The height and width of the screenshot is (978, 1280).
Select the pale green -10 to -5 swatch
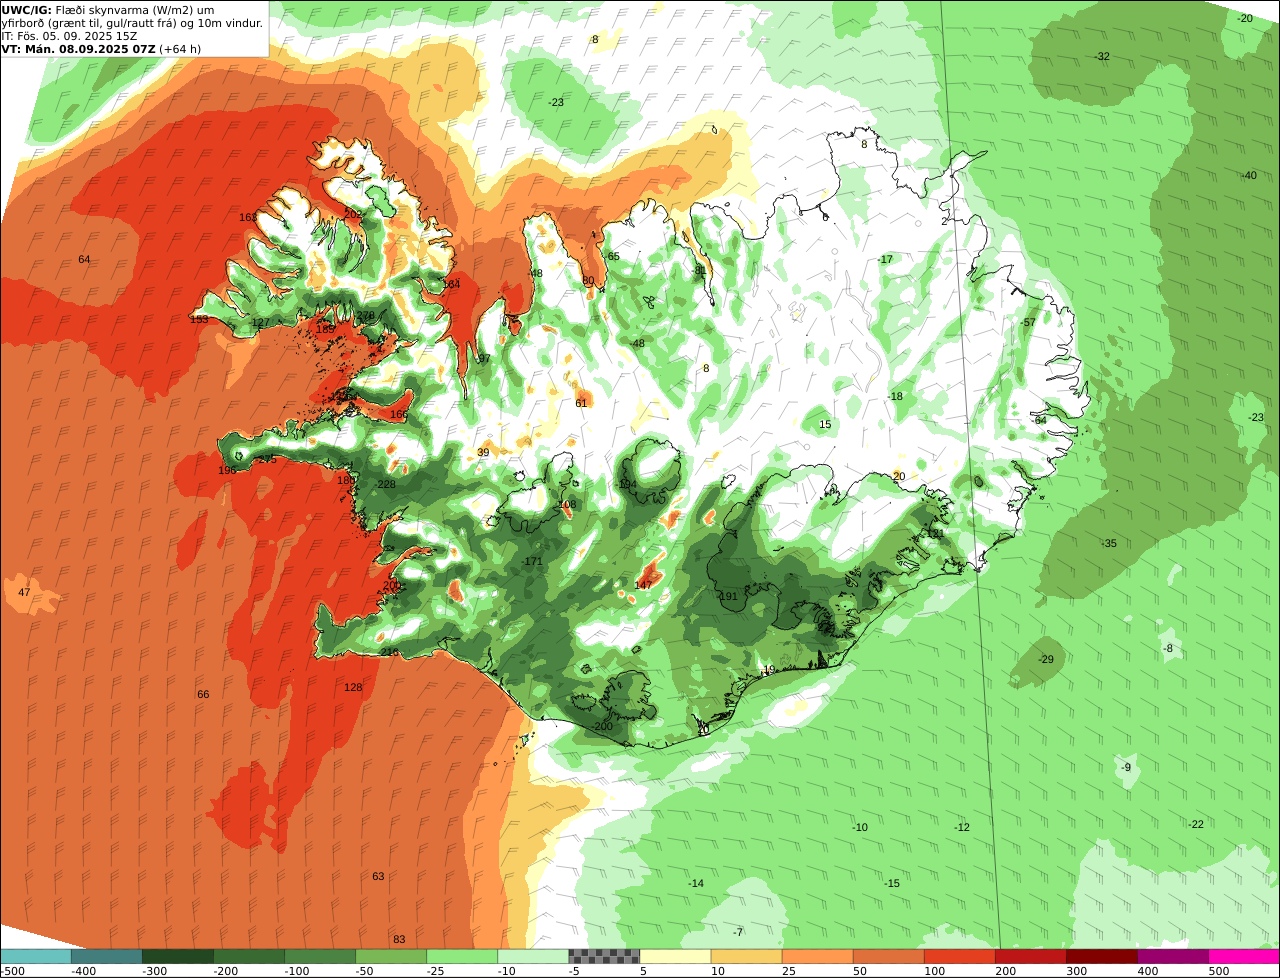(x=533, y=956)
